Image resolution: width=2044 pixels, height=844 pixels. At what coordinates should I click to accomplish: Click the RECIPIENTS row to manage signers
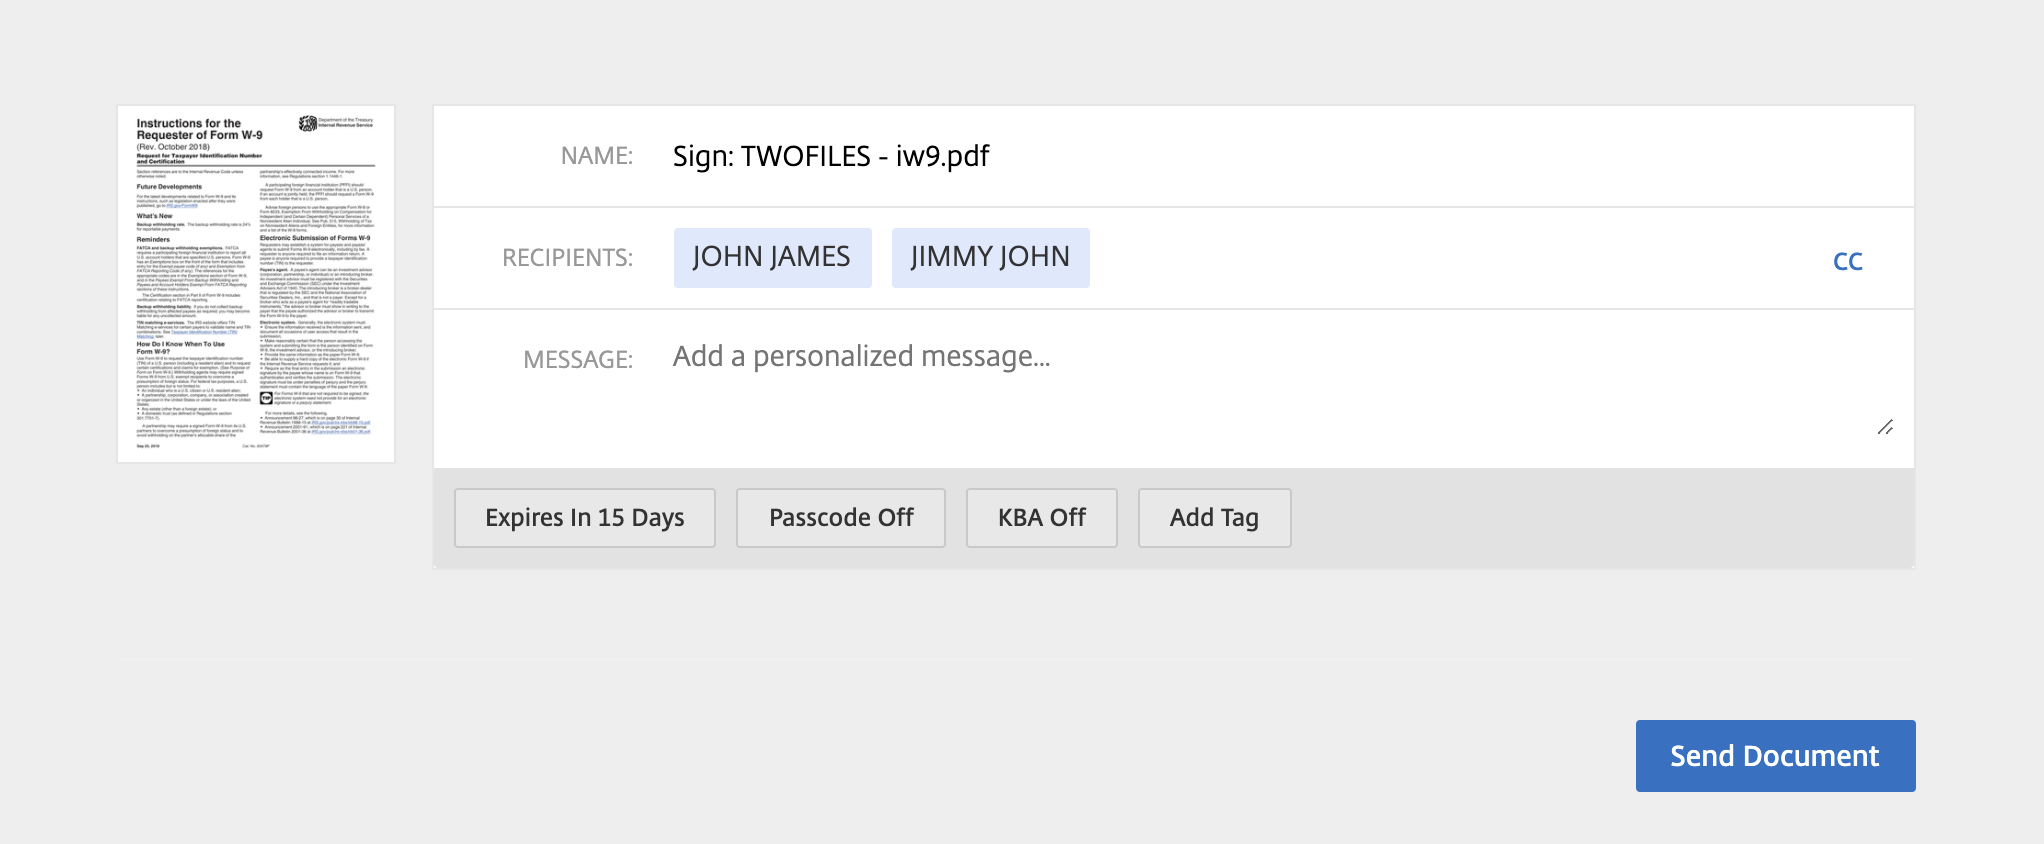click(x=568, y=257)
